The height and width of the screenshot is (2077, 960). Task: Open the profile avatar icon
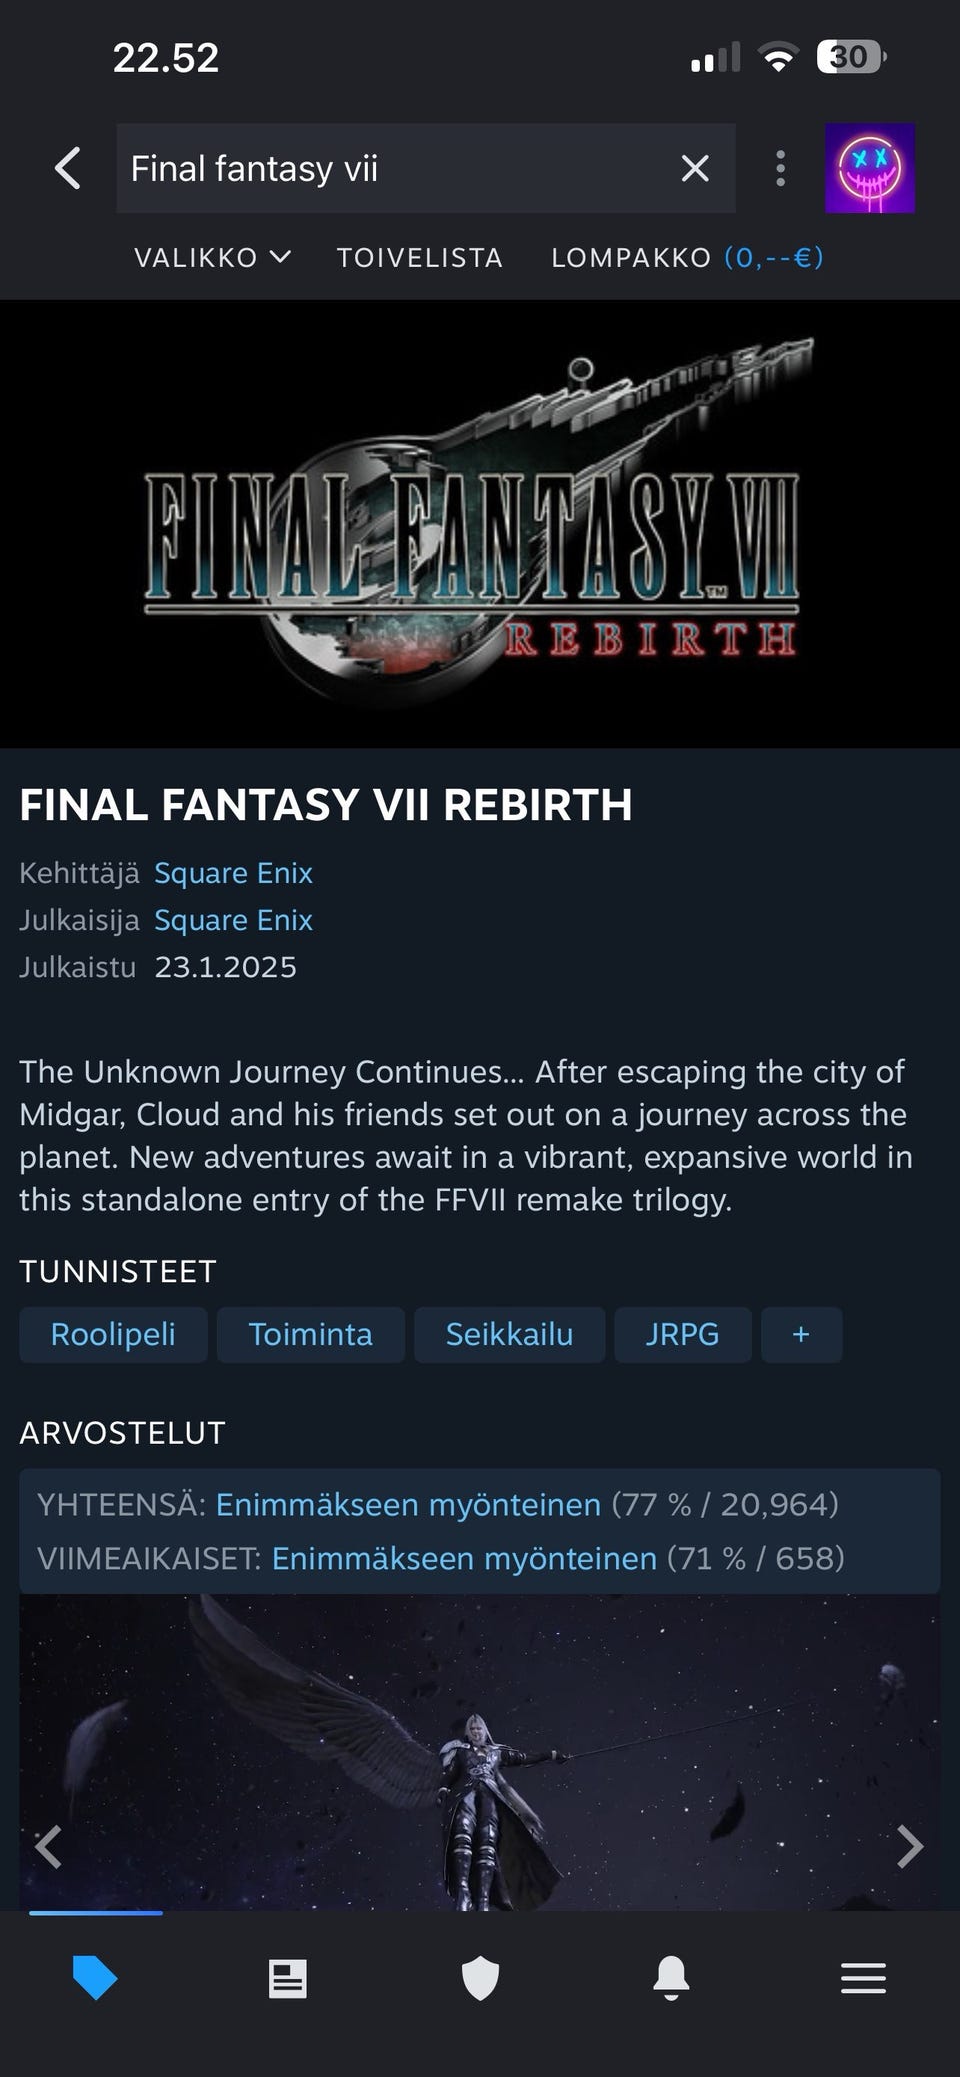point(870,168)
